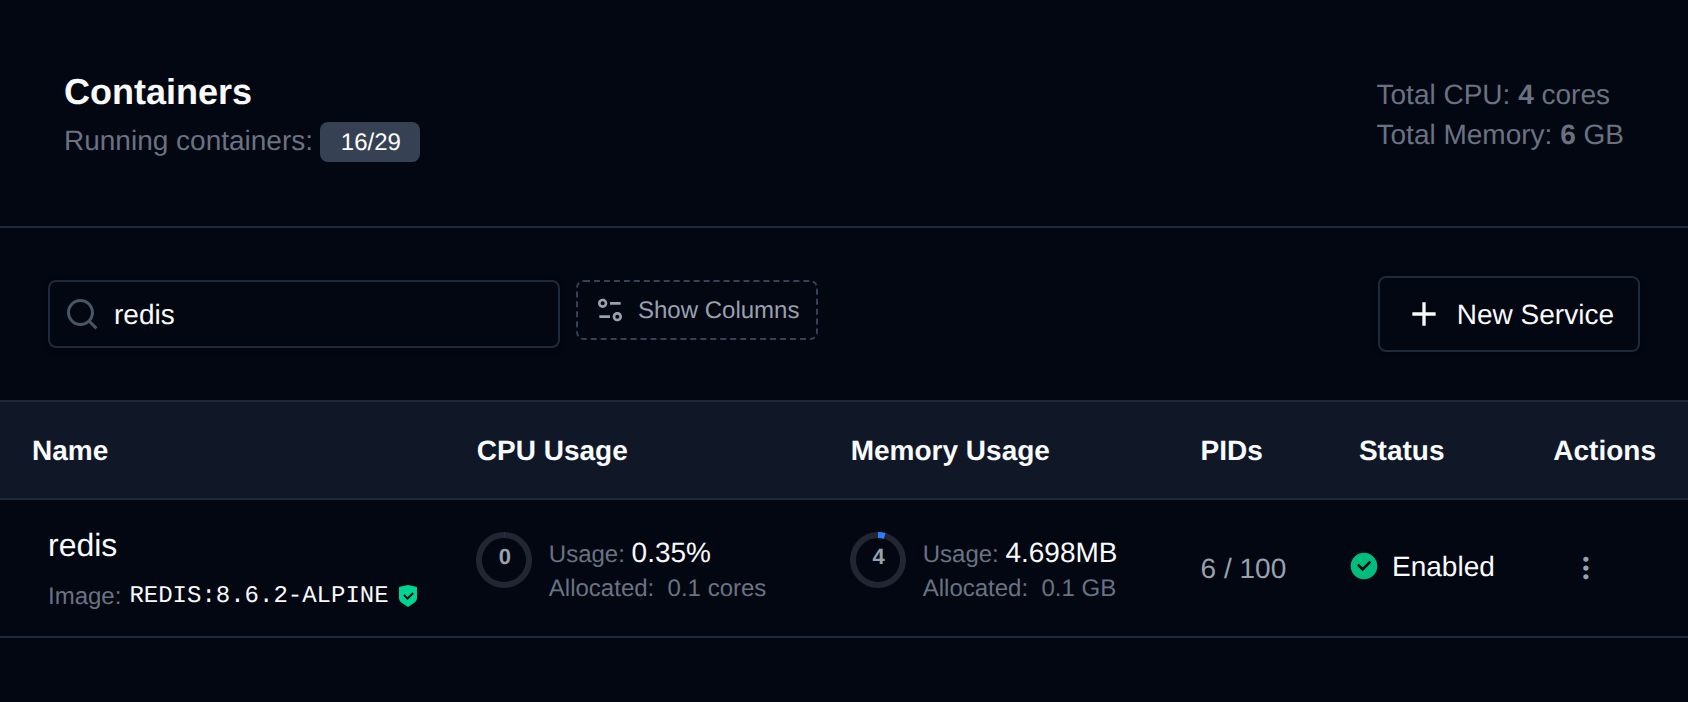
Task: Click the REDIS:8.6.2-ALPINE image text
Action: click(x=259, y=595)
